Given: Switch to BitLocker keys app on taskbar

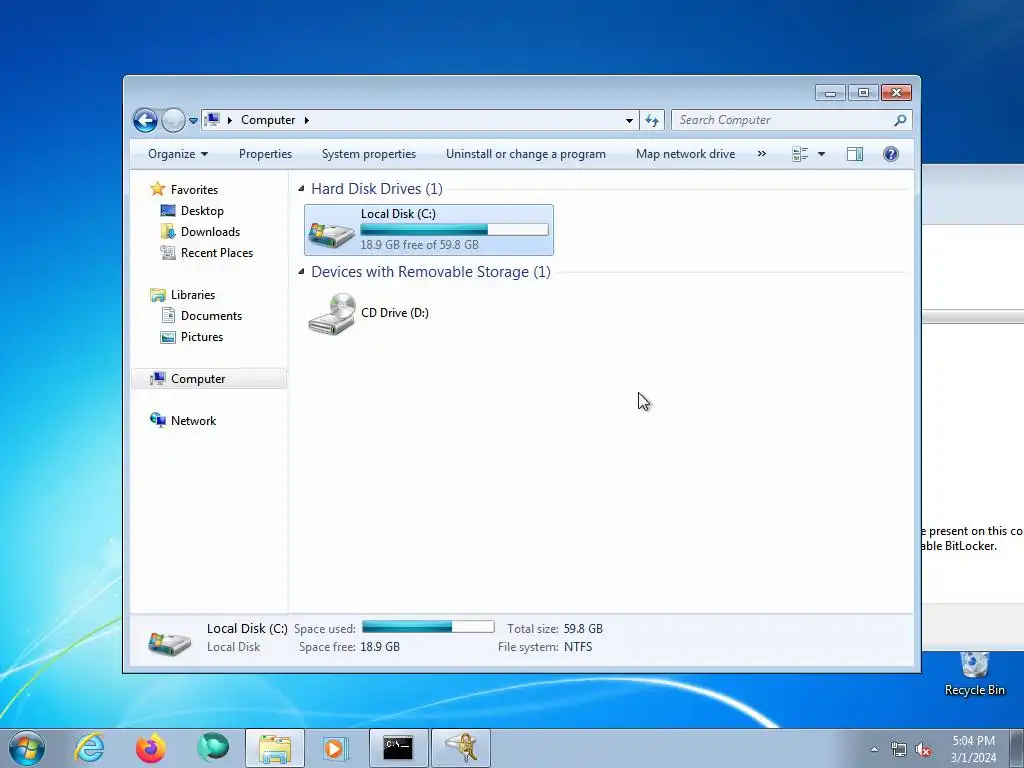Looking at the screenshot, I should 460,748.
